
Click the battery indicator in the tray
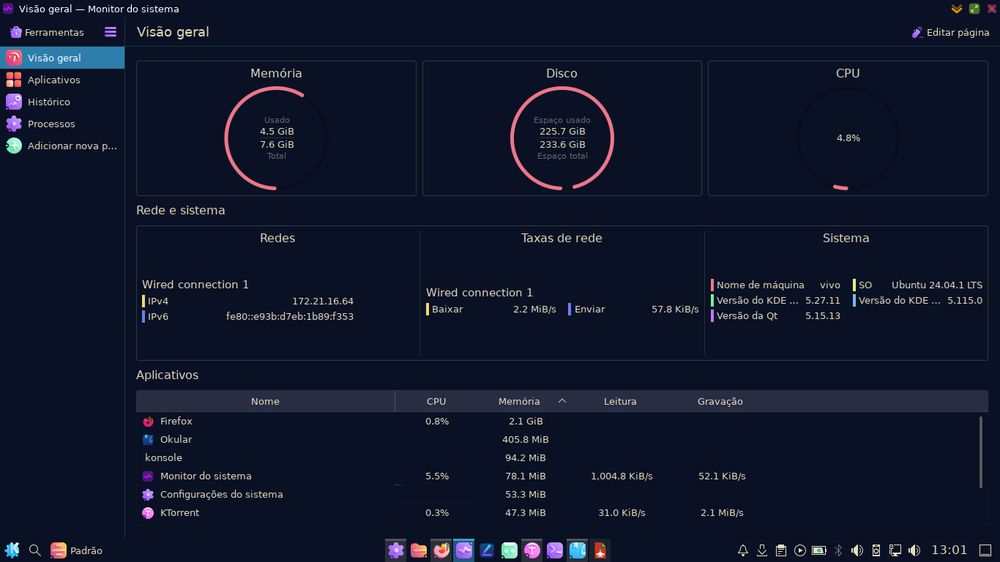(x=819, y=550)
